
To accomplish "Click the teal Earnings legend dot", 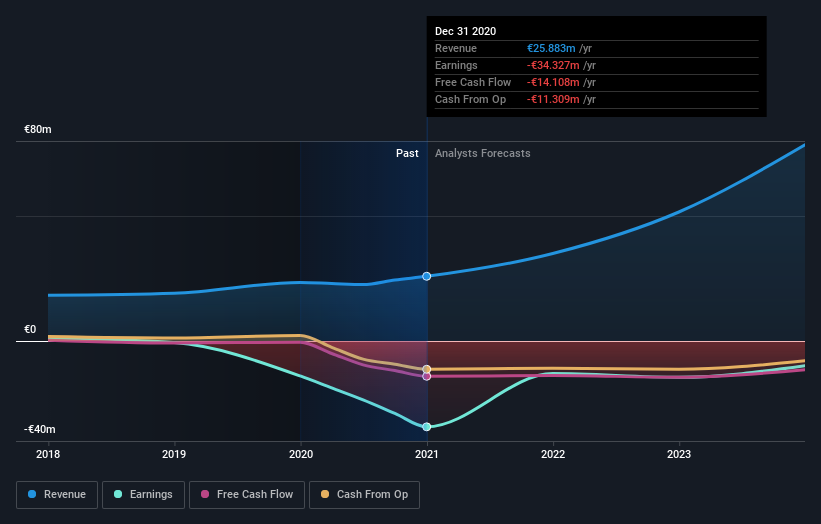I will pos(118,494).
